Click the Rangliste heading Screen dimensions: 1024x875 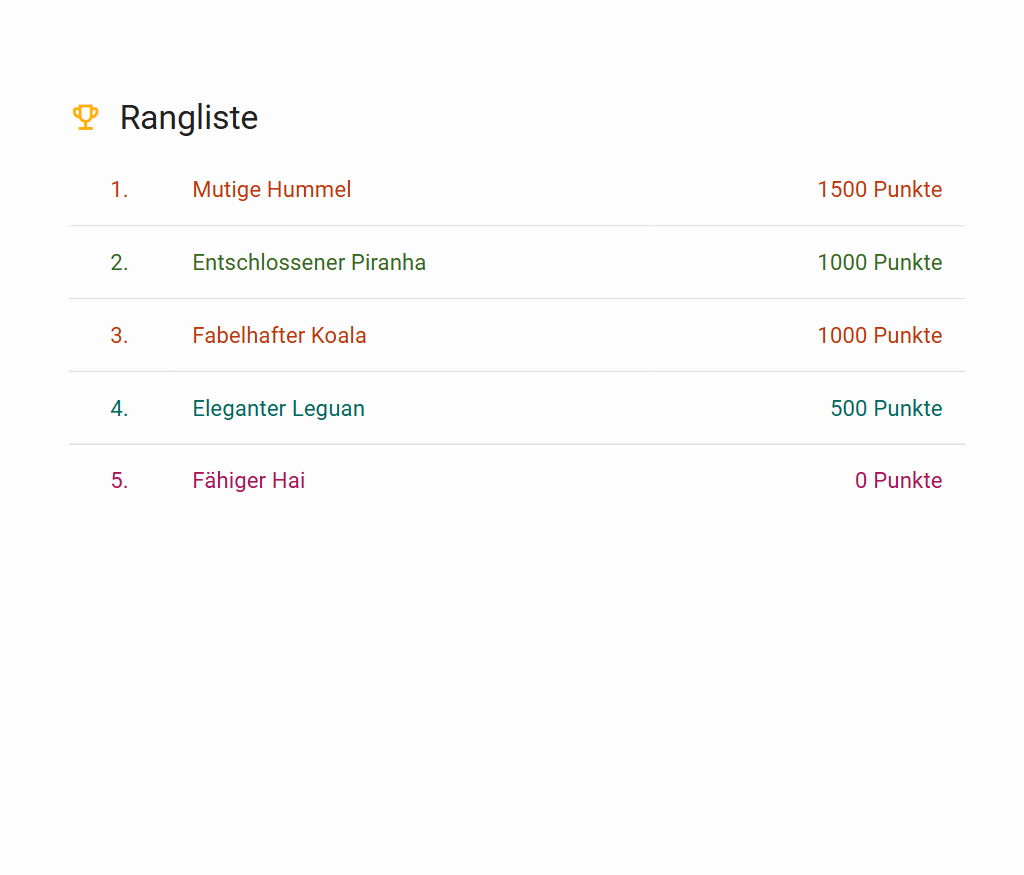[189, 118]
